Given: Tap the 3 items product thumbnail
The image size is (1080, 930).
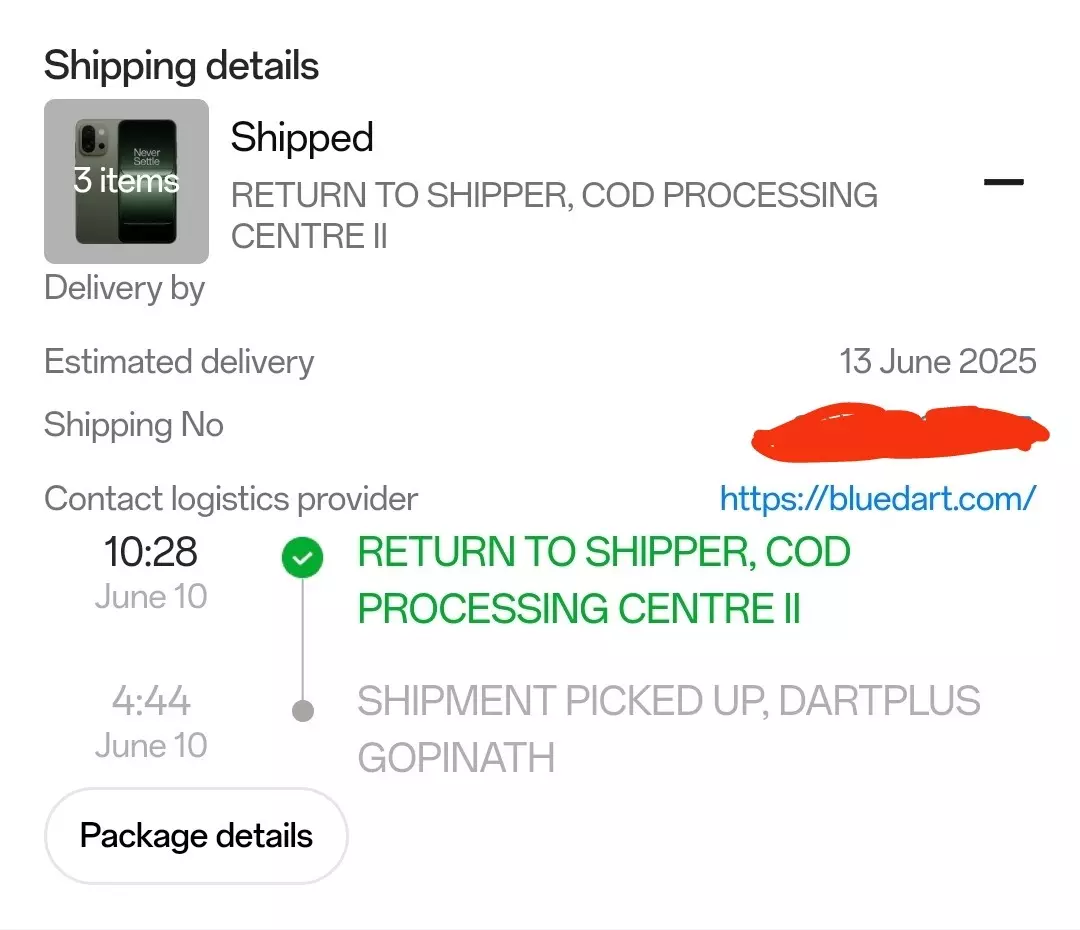Looking at the screenshot, I should pyautogui.click(x=127, y=181).
